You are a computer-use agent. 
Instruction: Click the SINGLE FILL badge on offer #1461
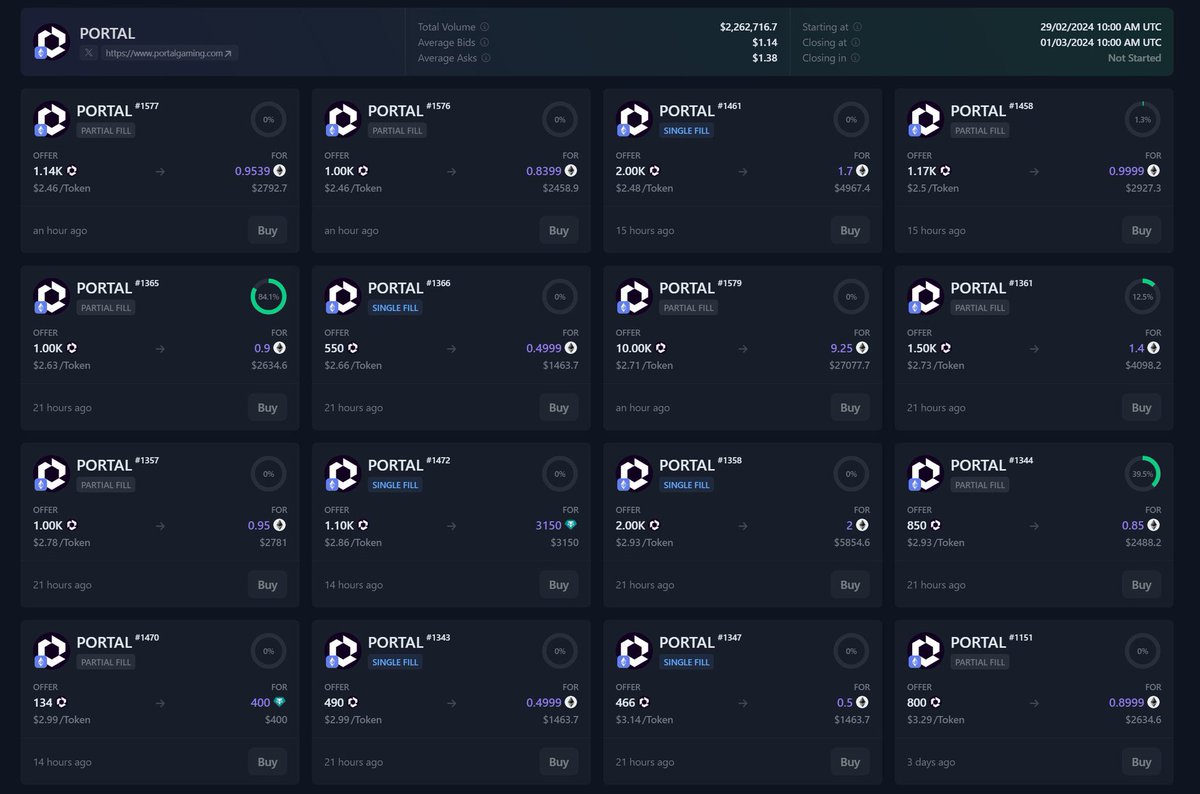687,131
